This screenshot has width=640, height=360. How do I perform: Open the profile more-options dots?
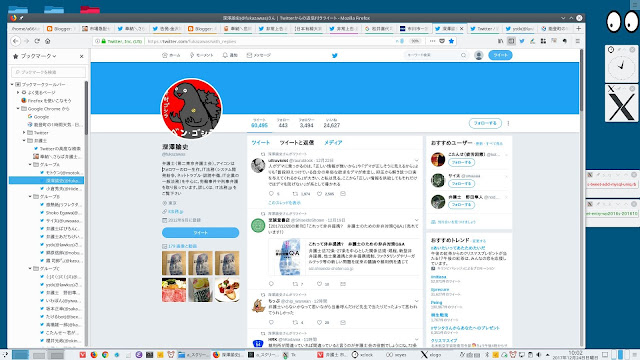508,123
